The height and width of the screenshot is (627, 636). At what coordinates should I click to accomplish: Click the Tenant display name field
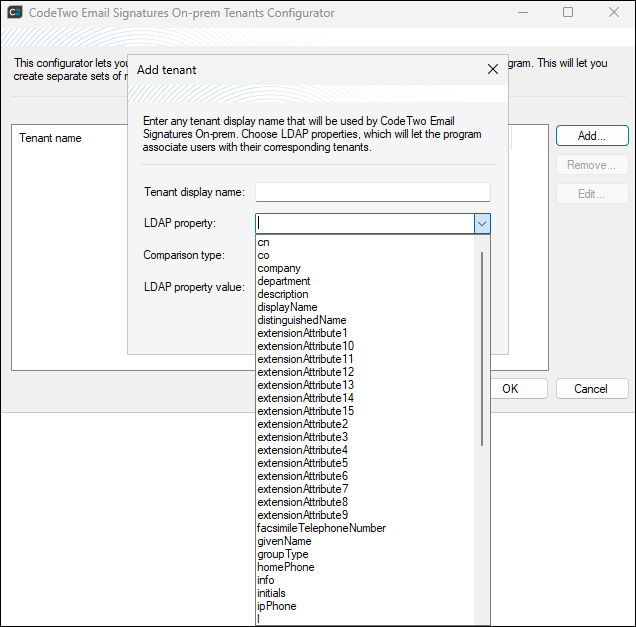click(x=373, y=192)
